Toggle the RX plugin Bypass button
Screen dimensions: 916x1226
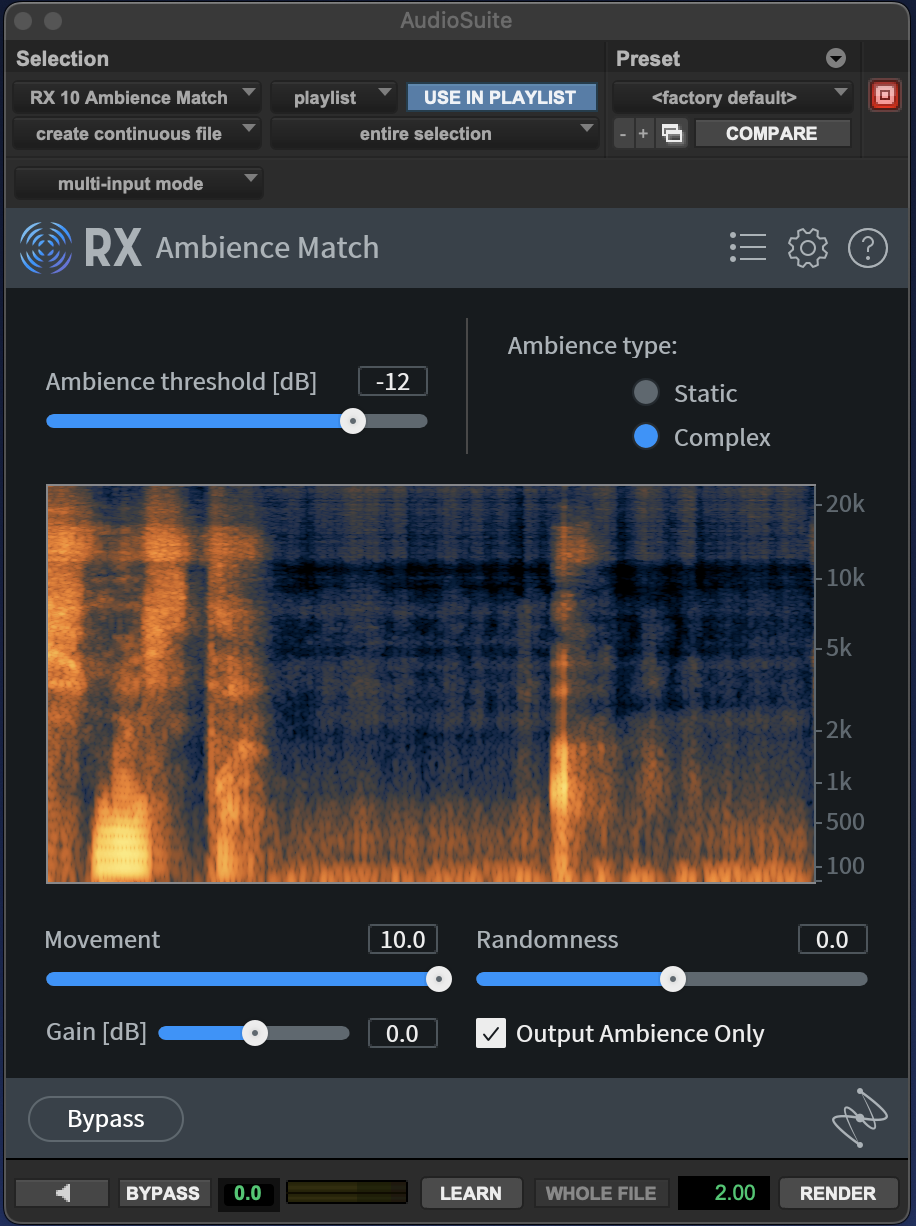(x=106, y=1119)
